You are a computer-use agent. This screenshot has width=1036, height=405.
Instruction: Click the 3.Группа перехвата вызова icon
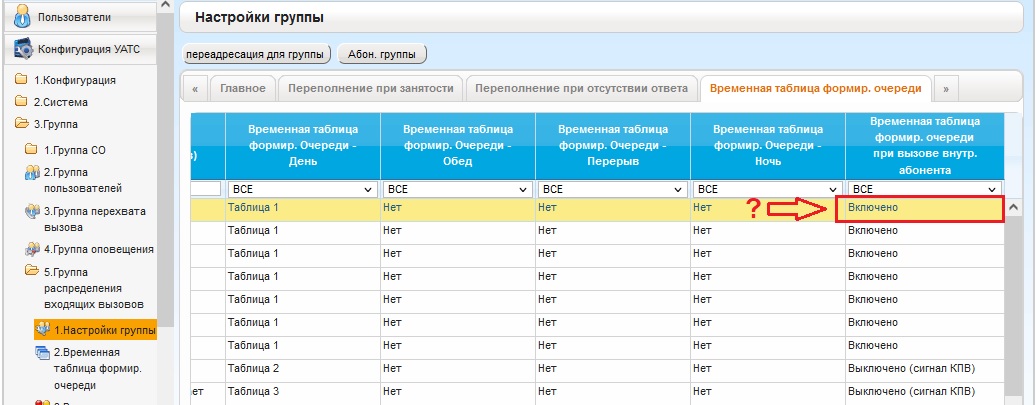pos(32,211)
